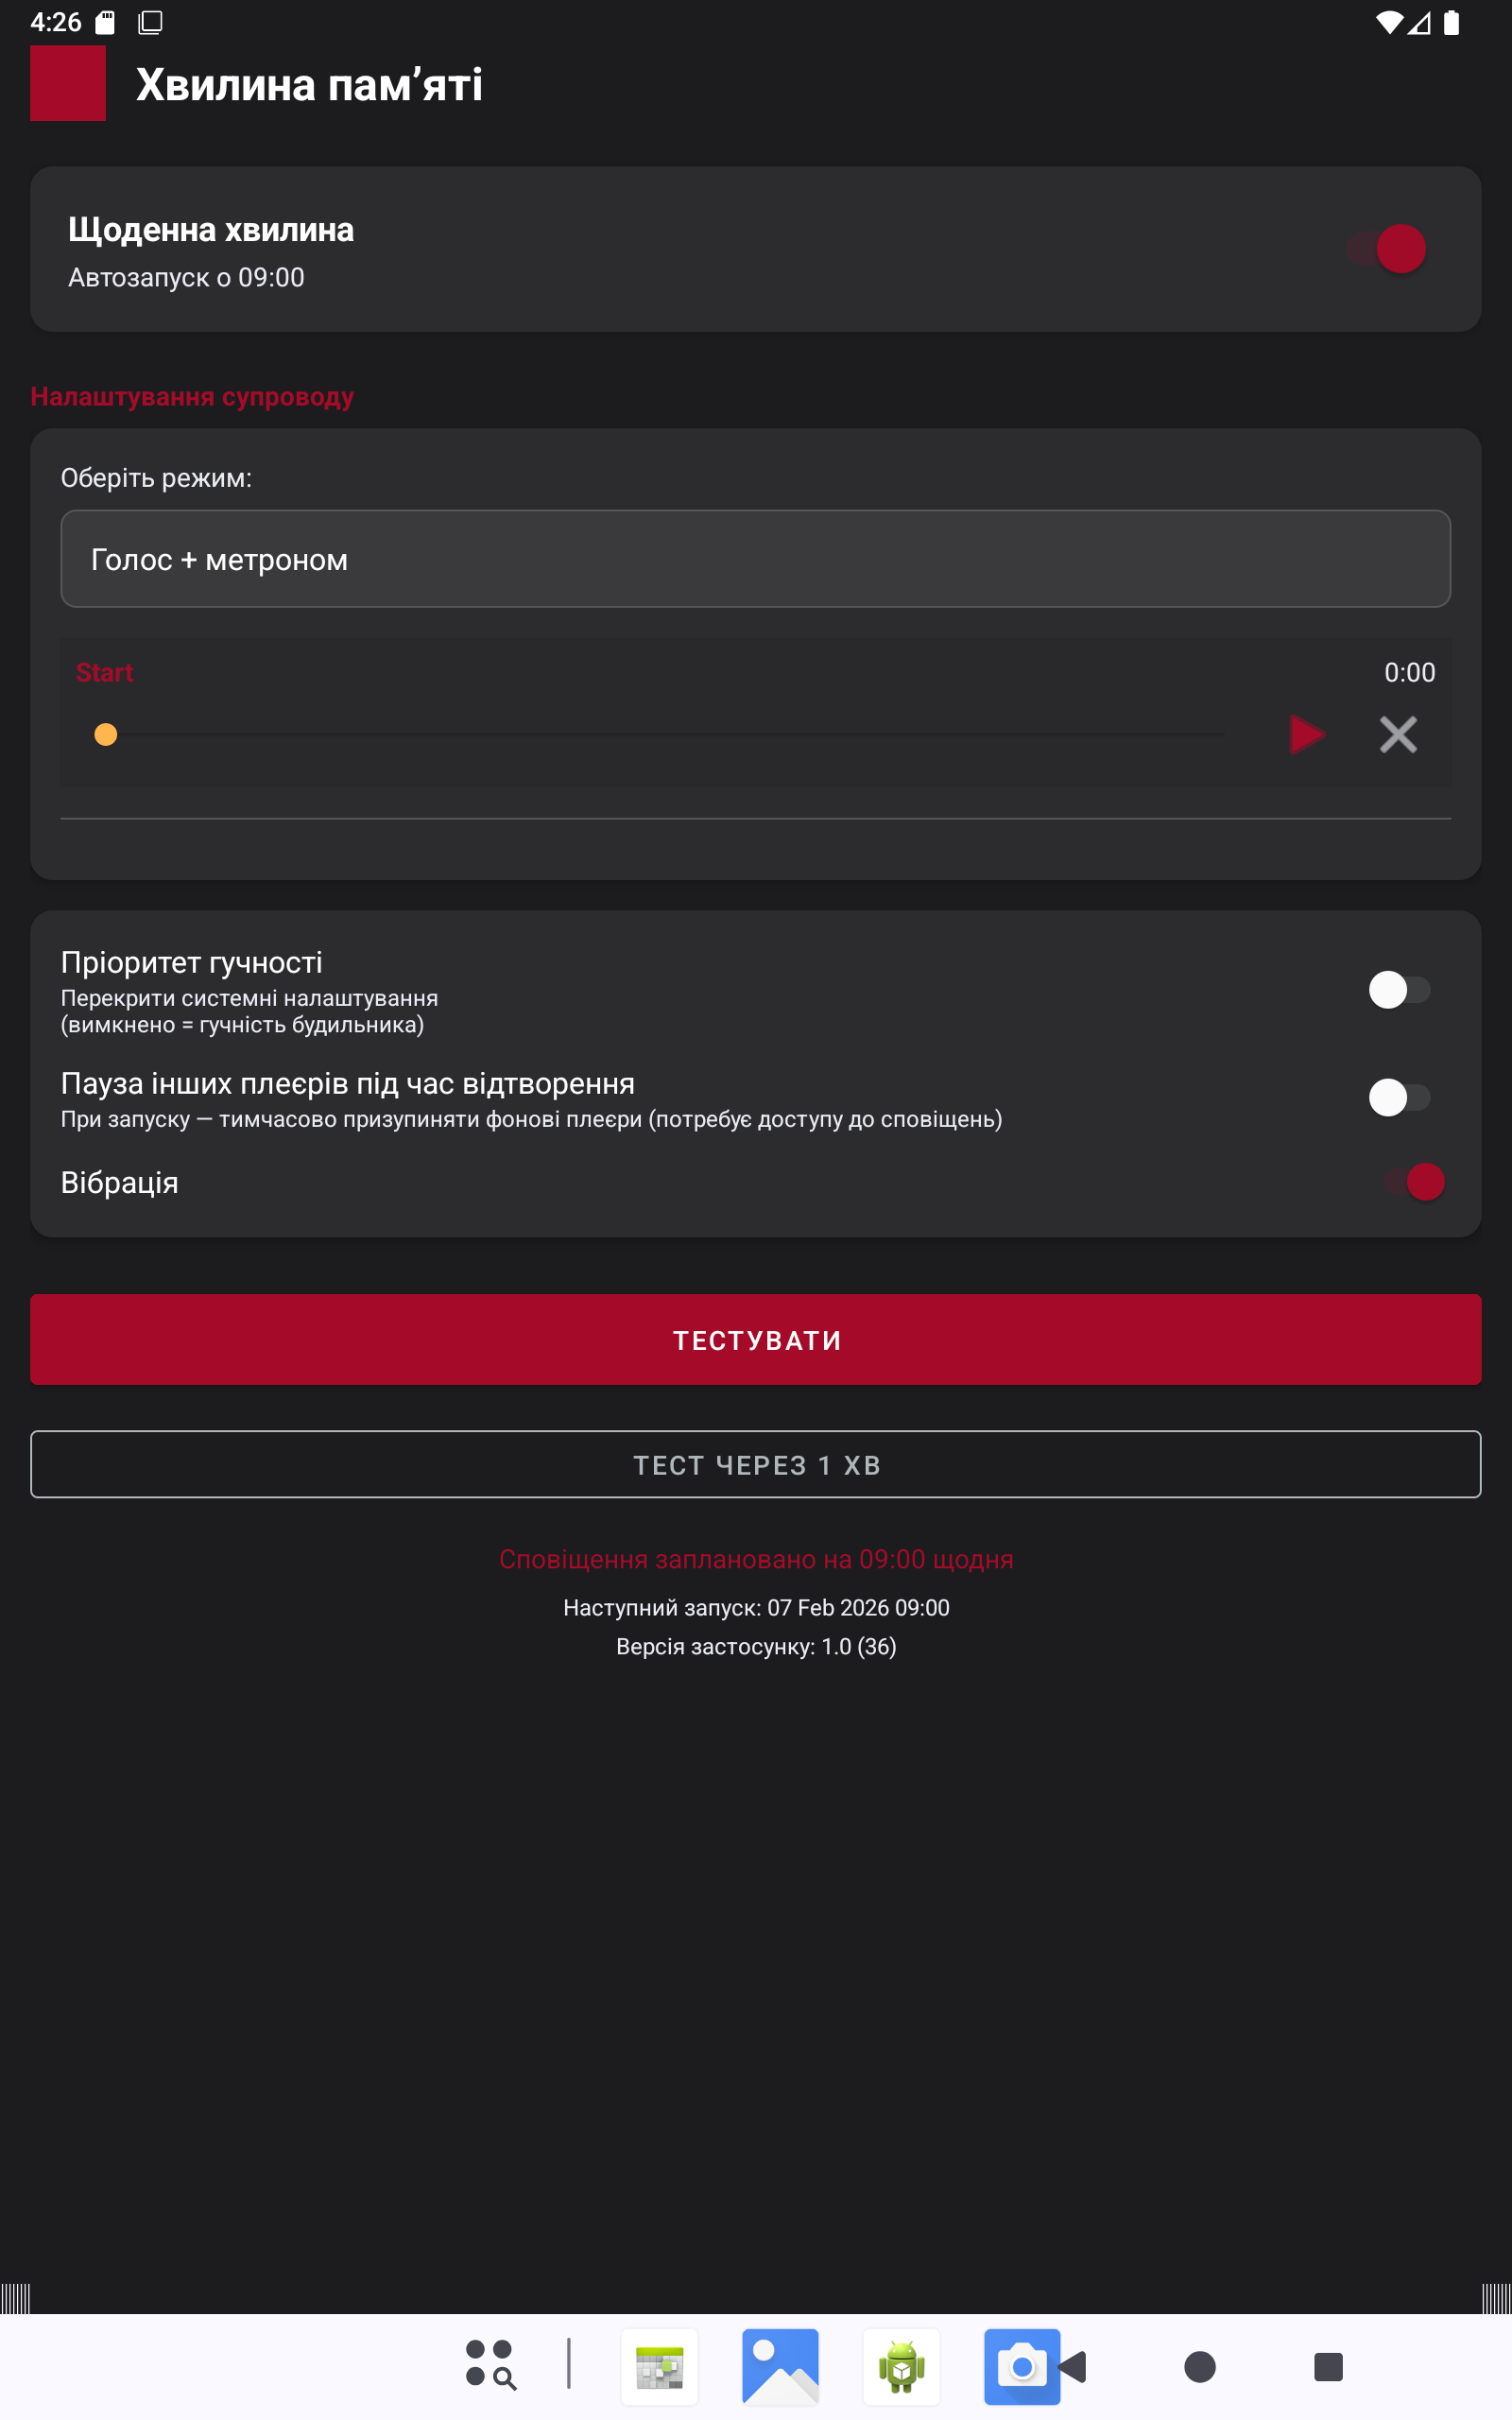This screenshot has width=1512, height=2420.
Task: Launch the camera app from taskbar
Action: 1021,2366
